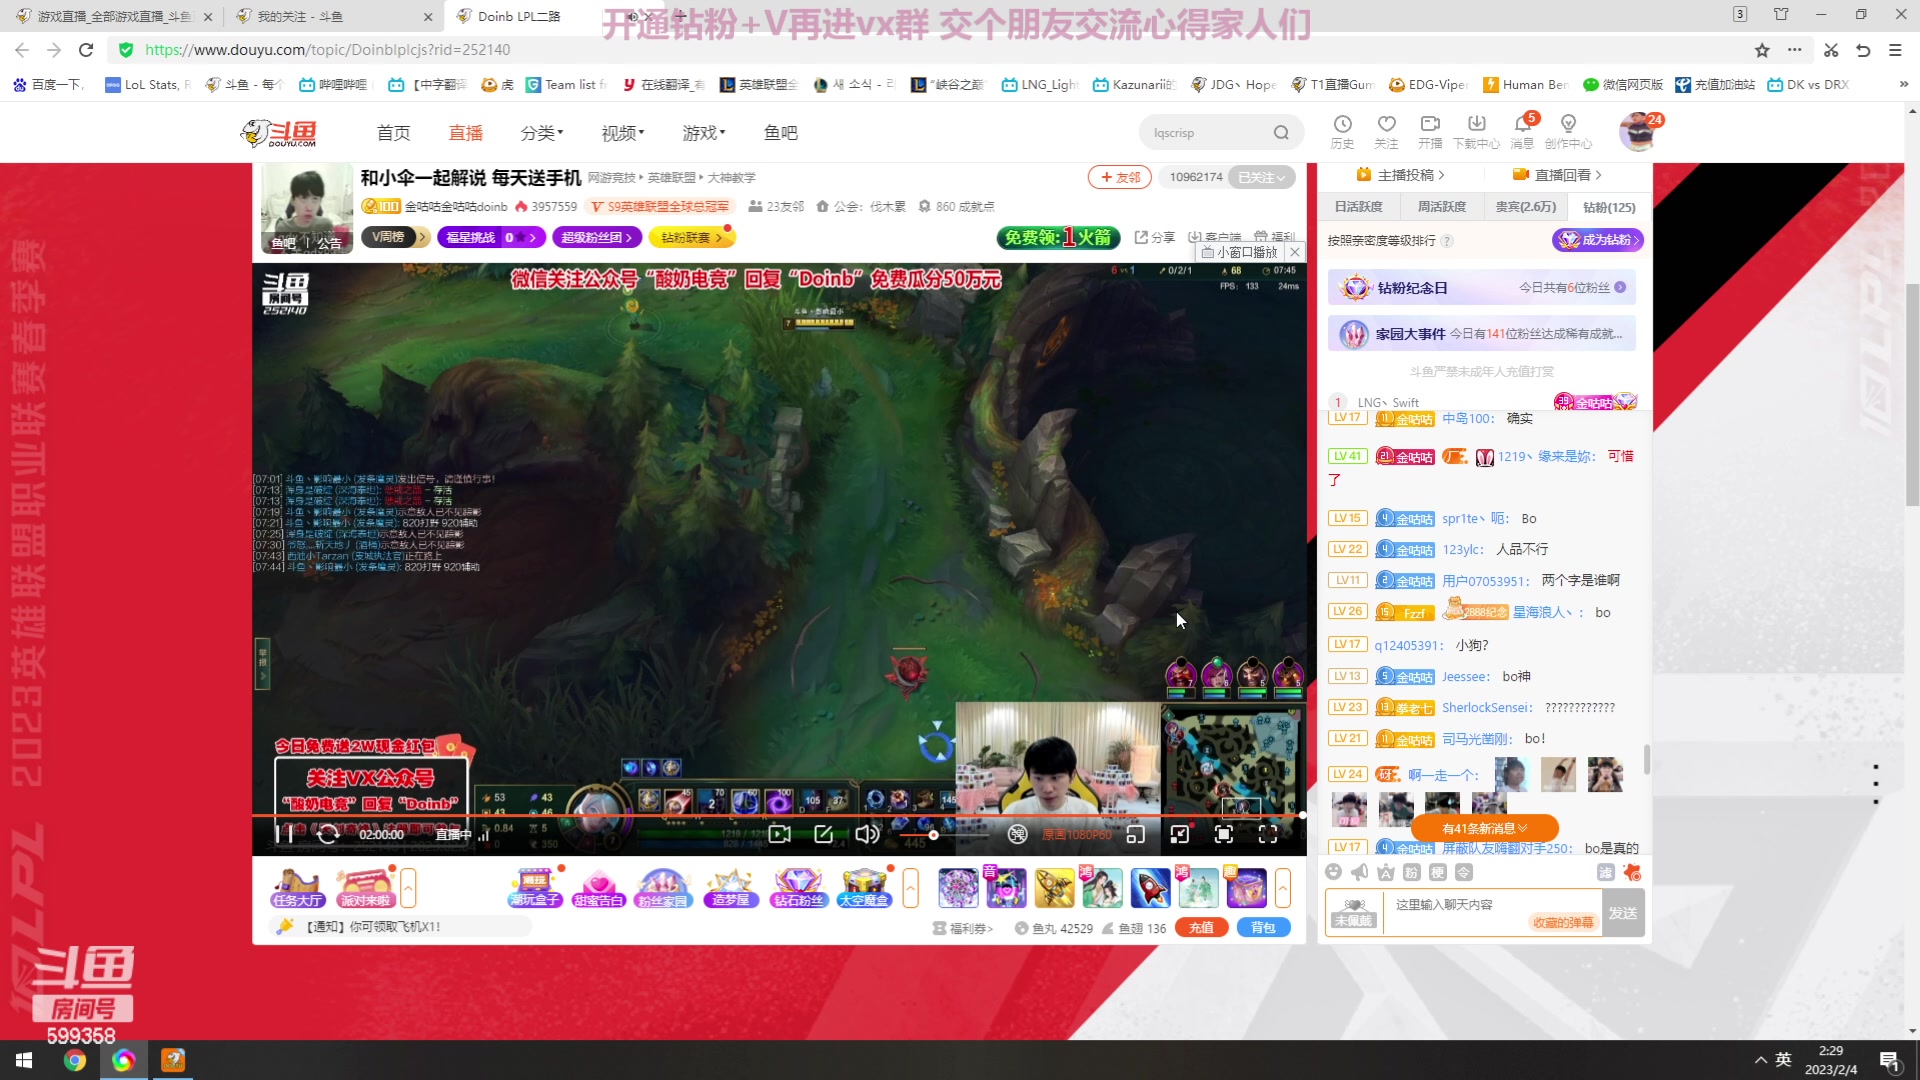Jump to the 41 new messages

click(x=1485, y=828)
